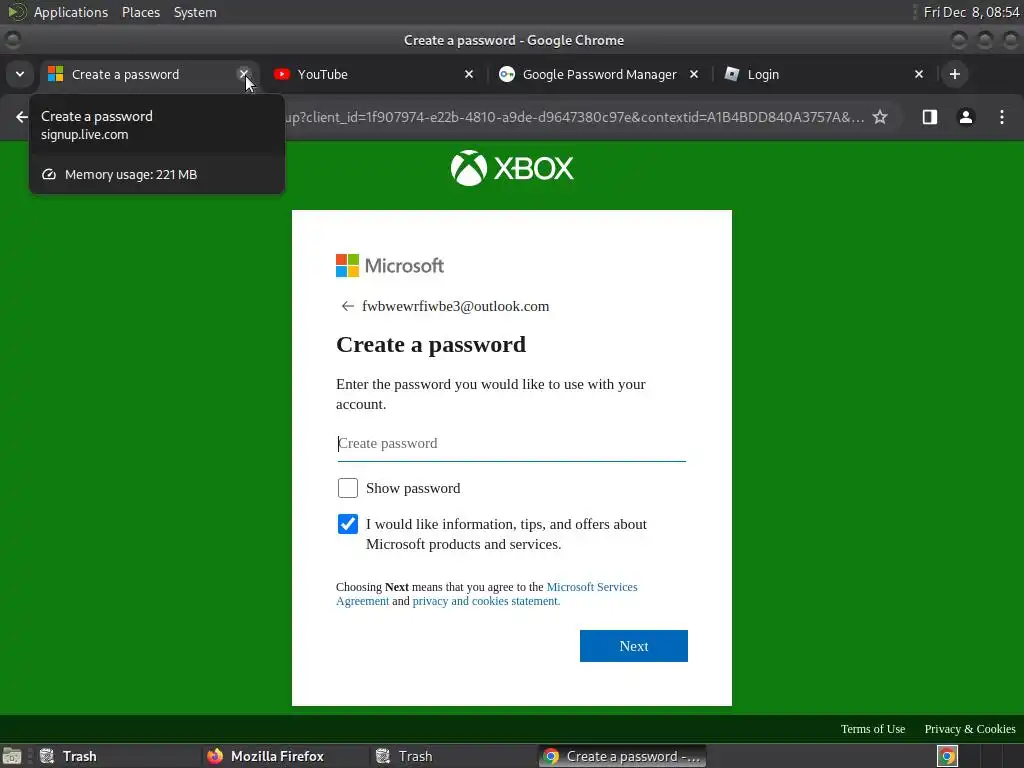The image size is (1024, 768).
Task: Click the fwbwewrfiwbe3@outlook.com email text
Action: [x=455, y=306]
